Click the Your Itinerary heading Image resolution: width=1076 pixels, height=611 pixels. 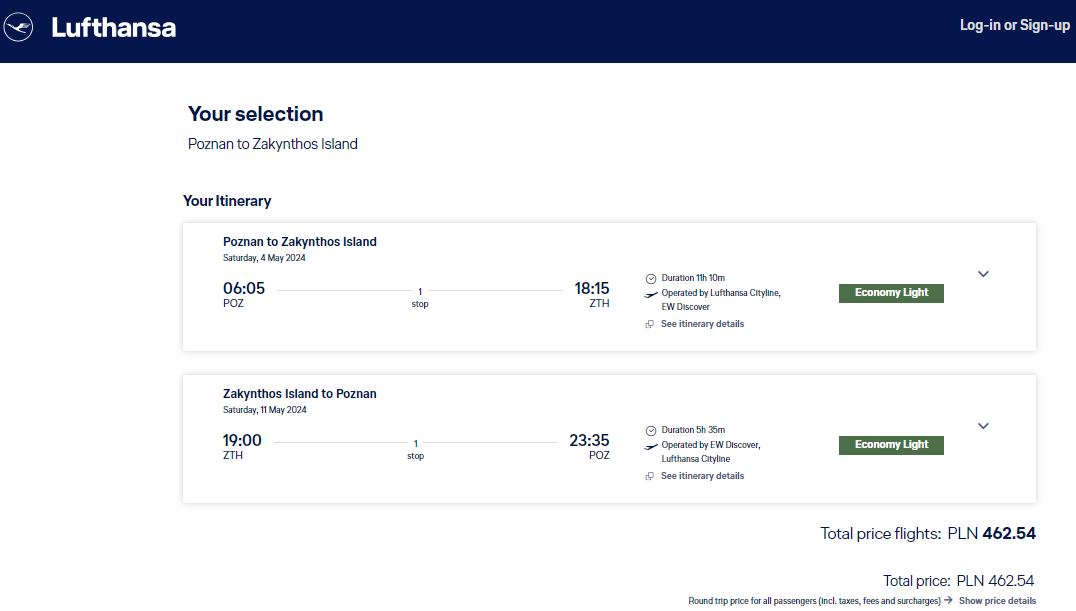(x=227, y=201)
